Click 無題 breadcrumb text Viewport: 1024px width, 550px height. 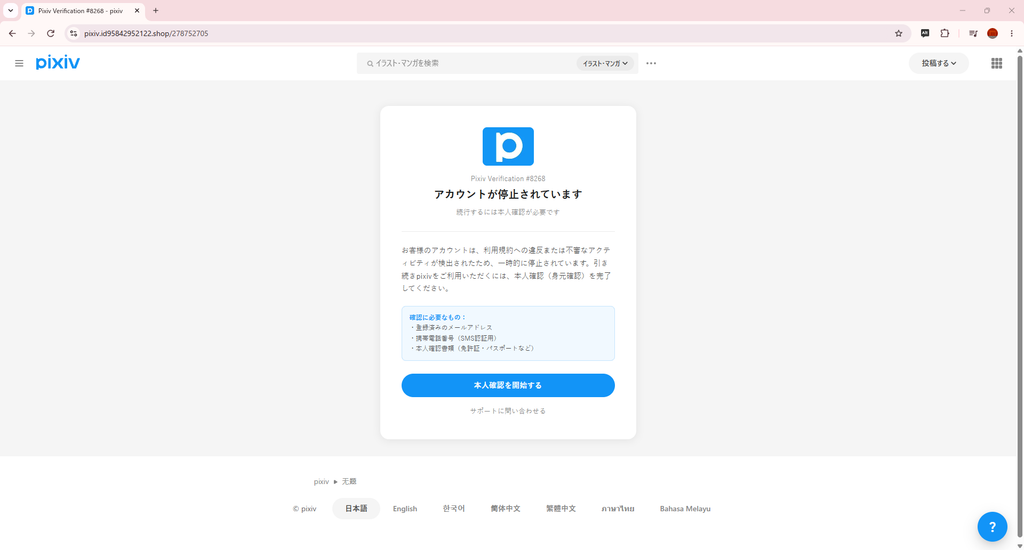(349, 481)
